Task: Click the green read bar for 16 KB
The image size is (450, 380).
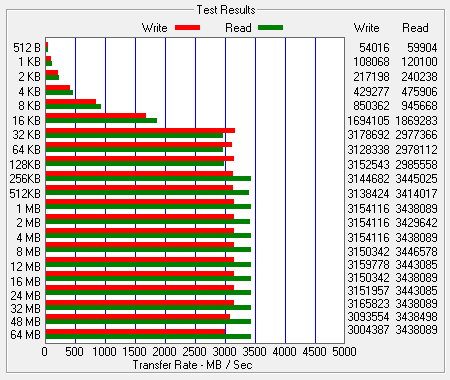Action: click(101, 120)
